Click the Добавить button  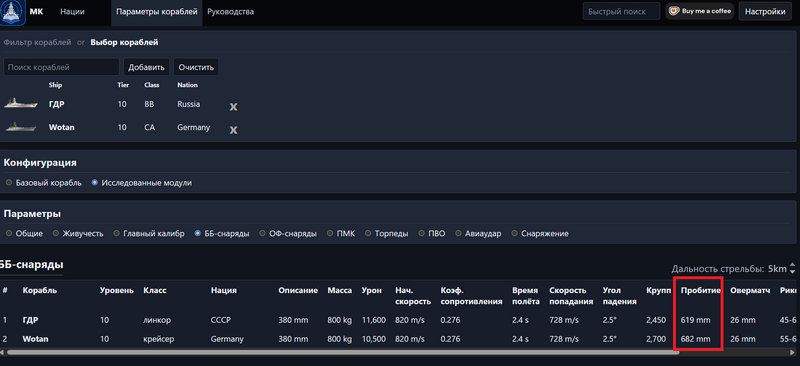pyautogui.click(x=146, y=67)
